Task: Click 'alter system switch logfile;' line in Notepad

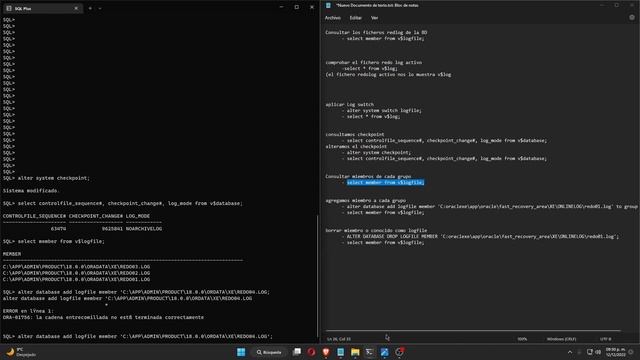Action: (x=384, y=110)
